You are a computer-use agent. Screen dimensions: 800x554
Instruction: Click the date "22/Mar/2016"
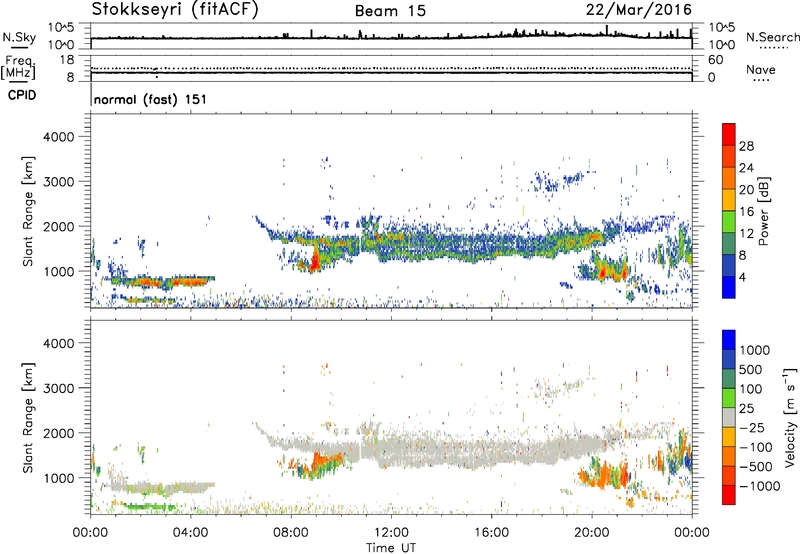pyautogui.click(x=639, y=9)
